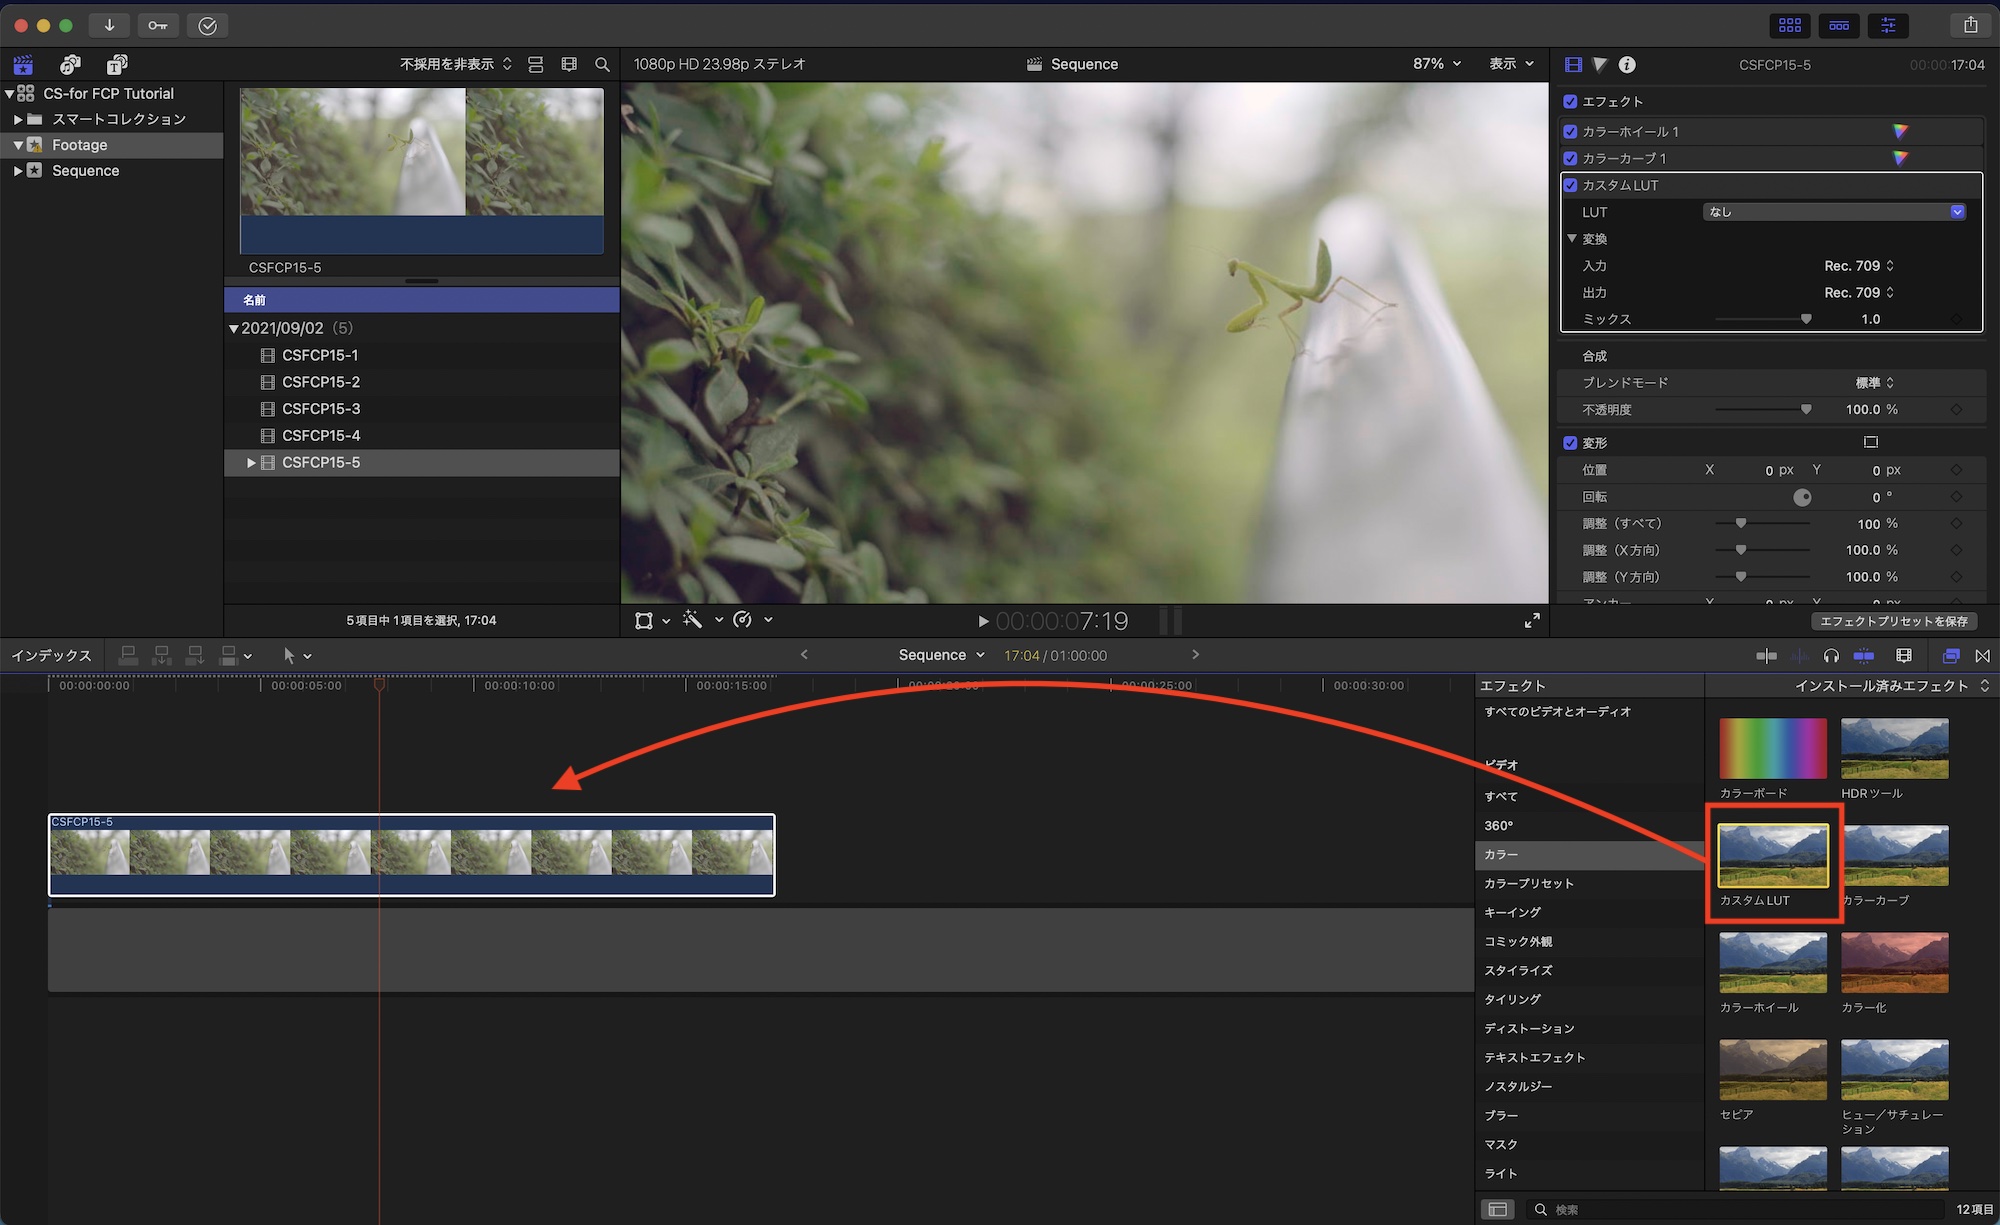The width and height of the screenshot is (2000, 1225).
Task: Toggle the 変形 transform checkbox
Action: pyautogui.click(x=1570, y=443)
